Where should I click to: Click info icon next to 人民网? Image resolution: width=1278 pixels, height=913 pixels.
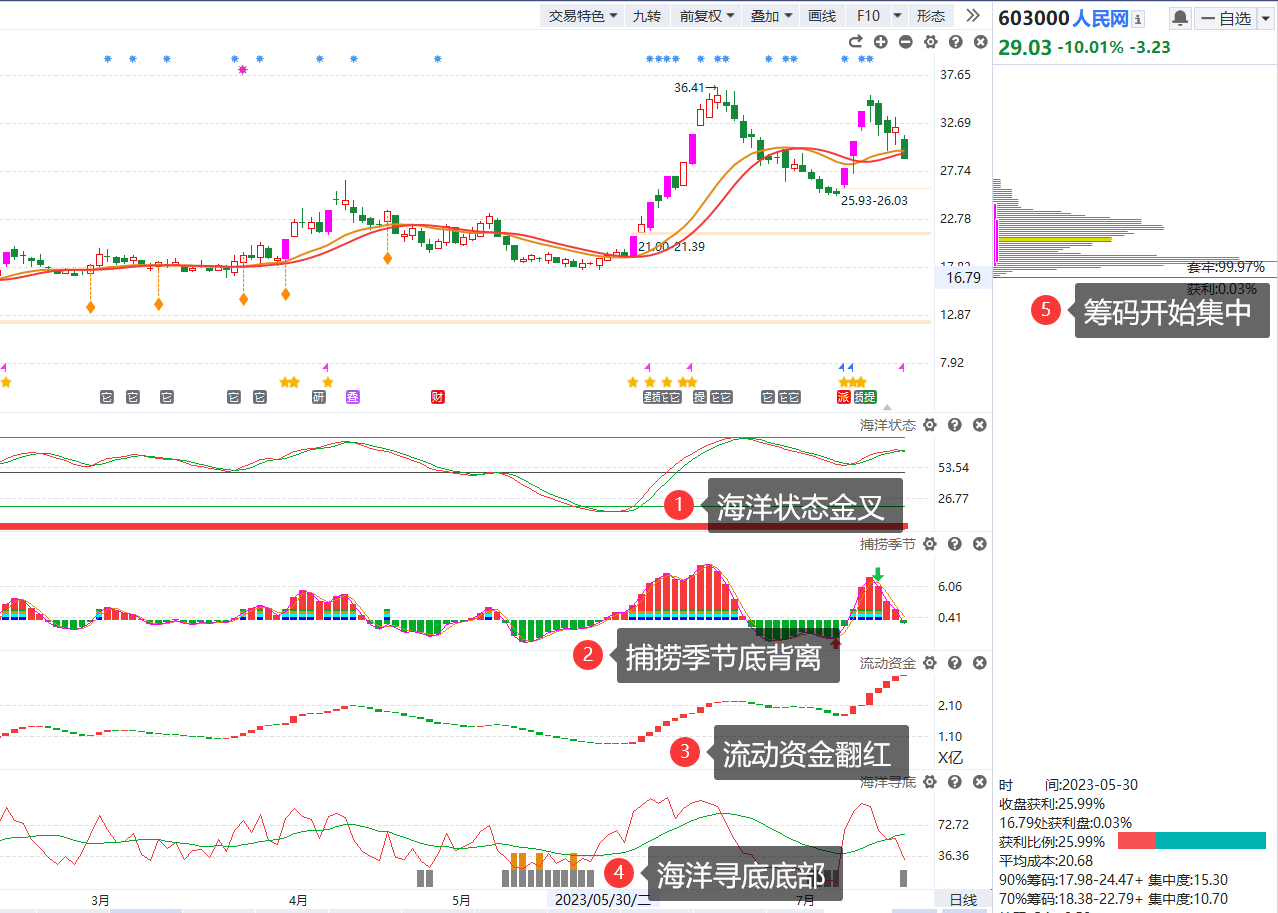pos(1138,19)
